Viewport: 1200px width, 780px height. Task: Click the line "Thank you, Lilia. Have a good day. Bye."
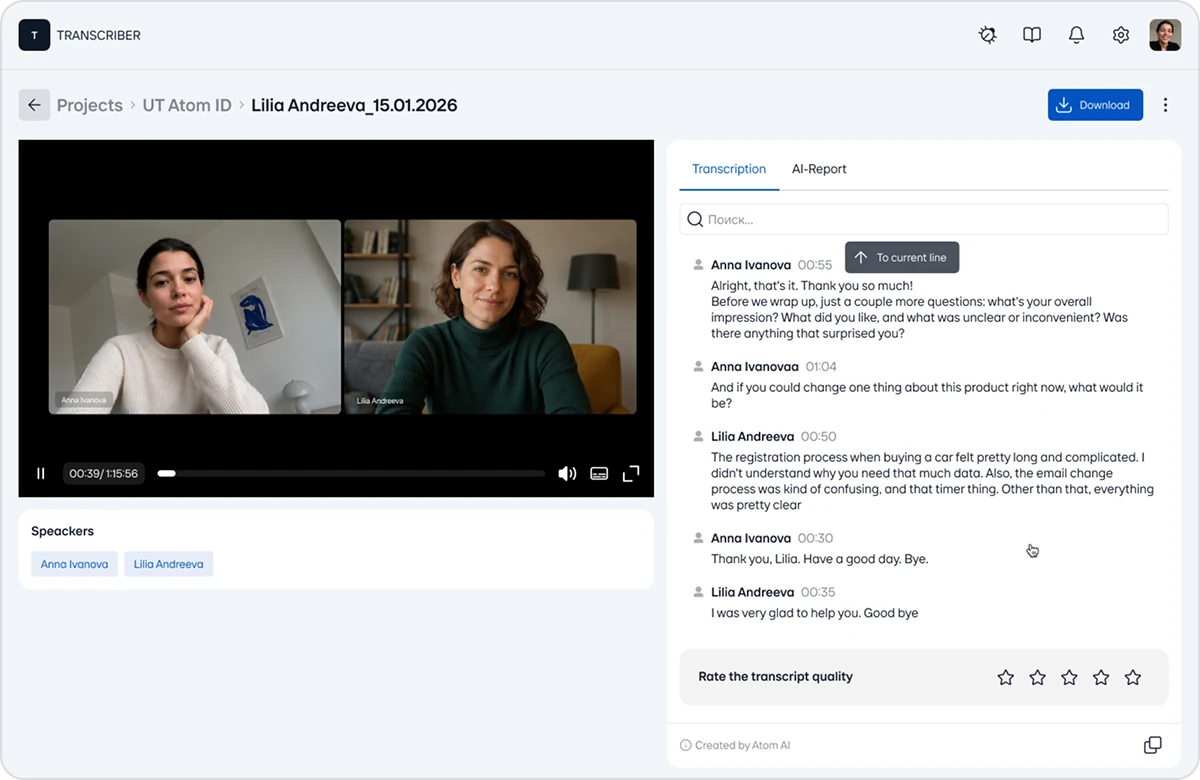(820, 559)
